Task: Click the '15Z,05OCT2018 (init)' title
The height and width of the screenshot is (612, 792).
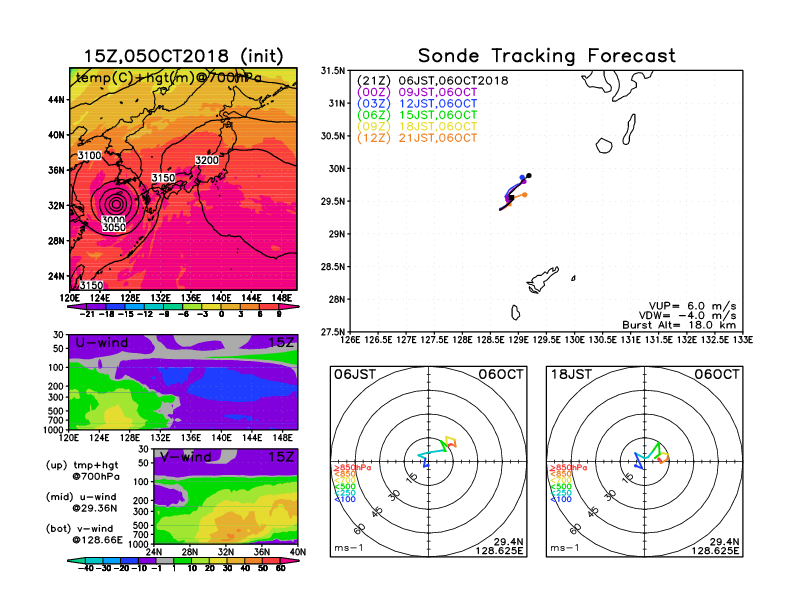Action: [x=183, y=56]
